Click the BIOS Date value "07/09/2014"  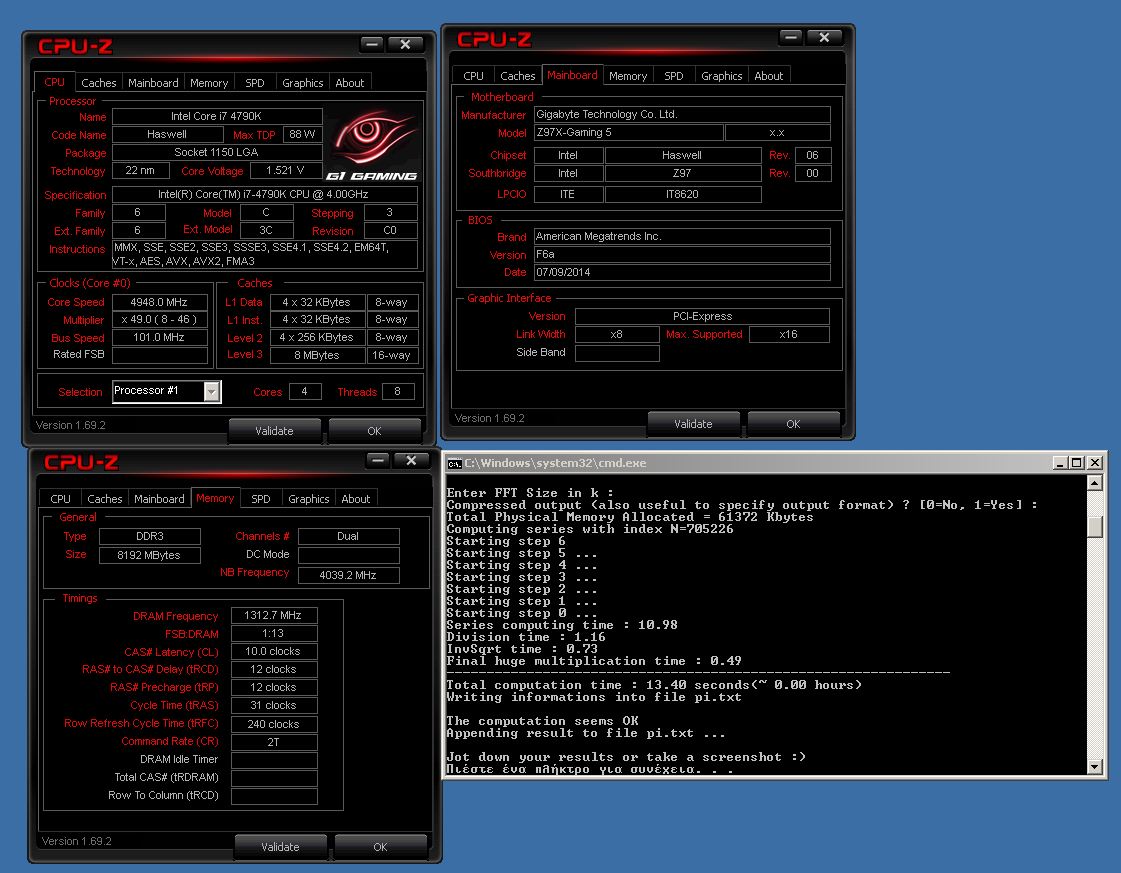click(x=682, y=272)
